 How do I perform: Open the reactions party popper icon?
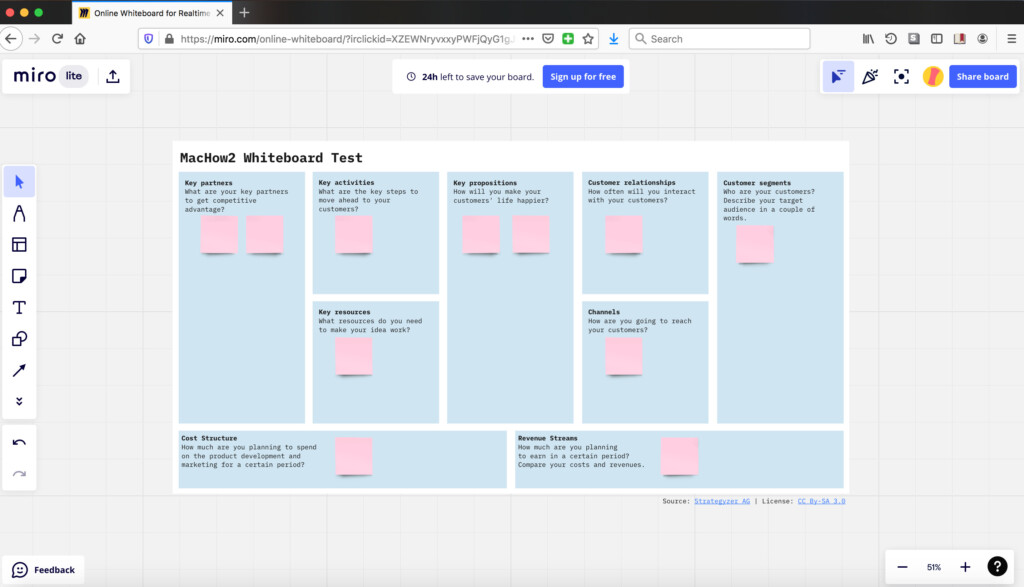870,76
